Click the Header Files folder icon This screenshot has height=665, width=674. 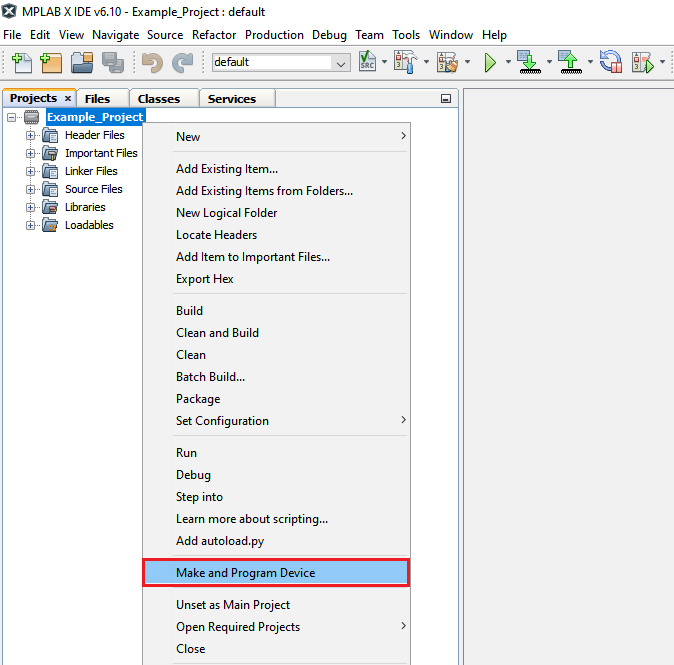coord(50,135)
